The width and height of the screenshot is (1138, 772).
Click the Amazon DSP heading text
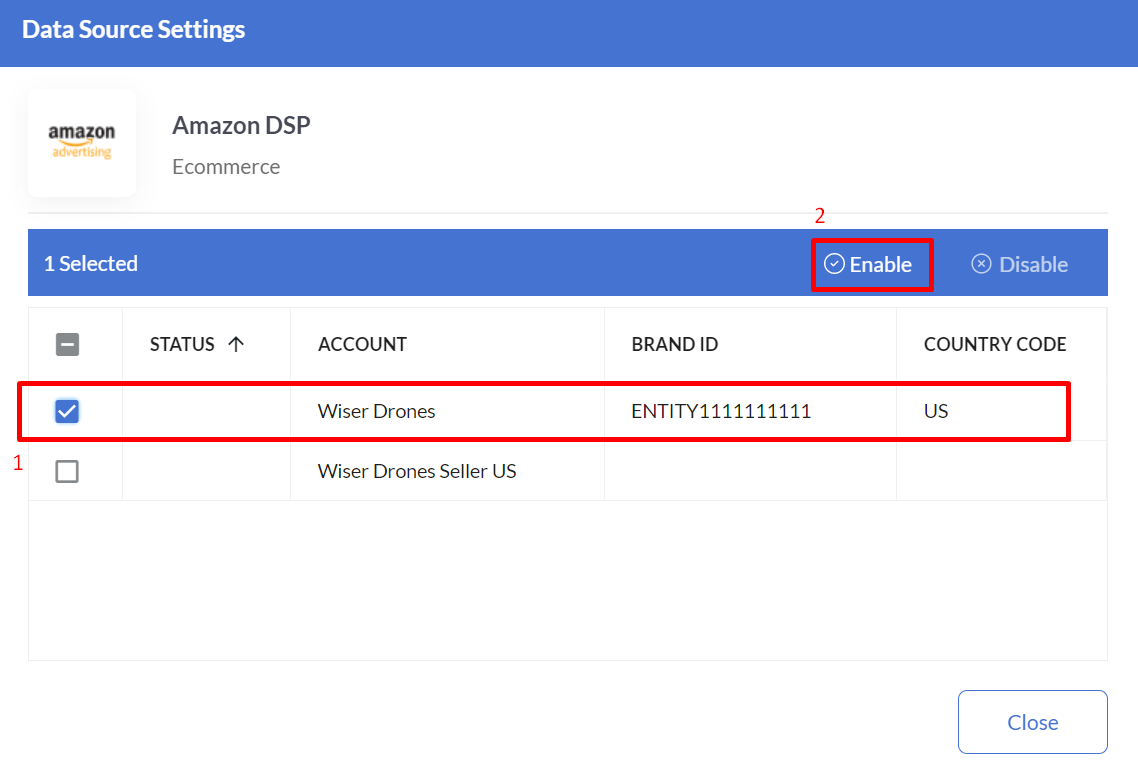pyautogui.click(x=241, y=125)
